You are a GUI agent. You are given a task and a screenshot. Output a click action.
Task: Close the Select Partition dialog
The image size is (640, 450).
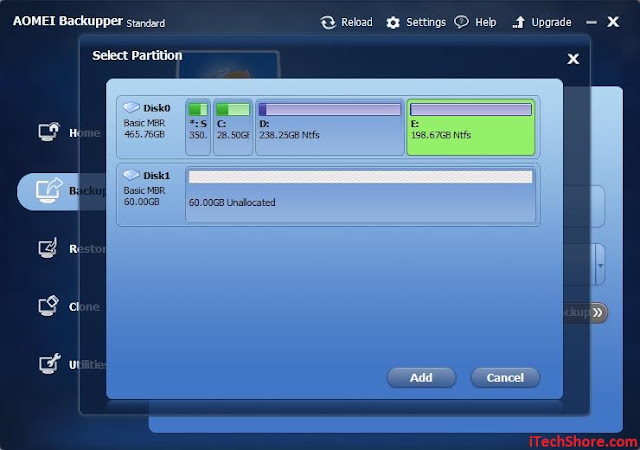pyautogui.click(x=573, y=59)
